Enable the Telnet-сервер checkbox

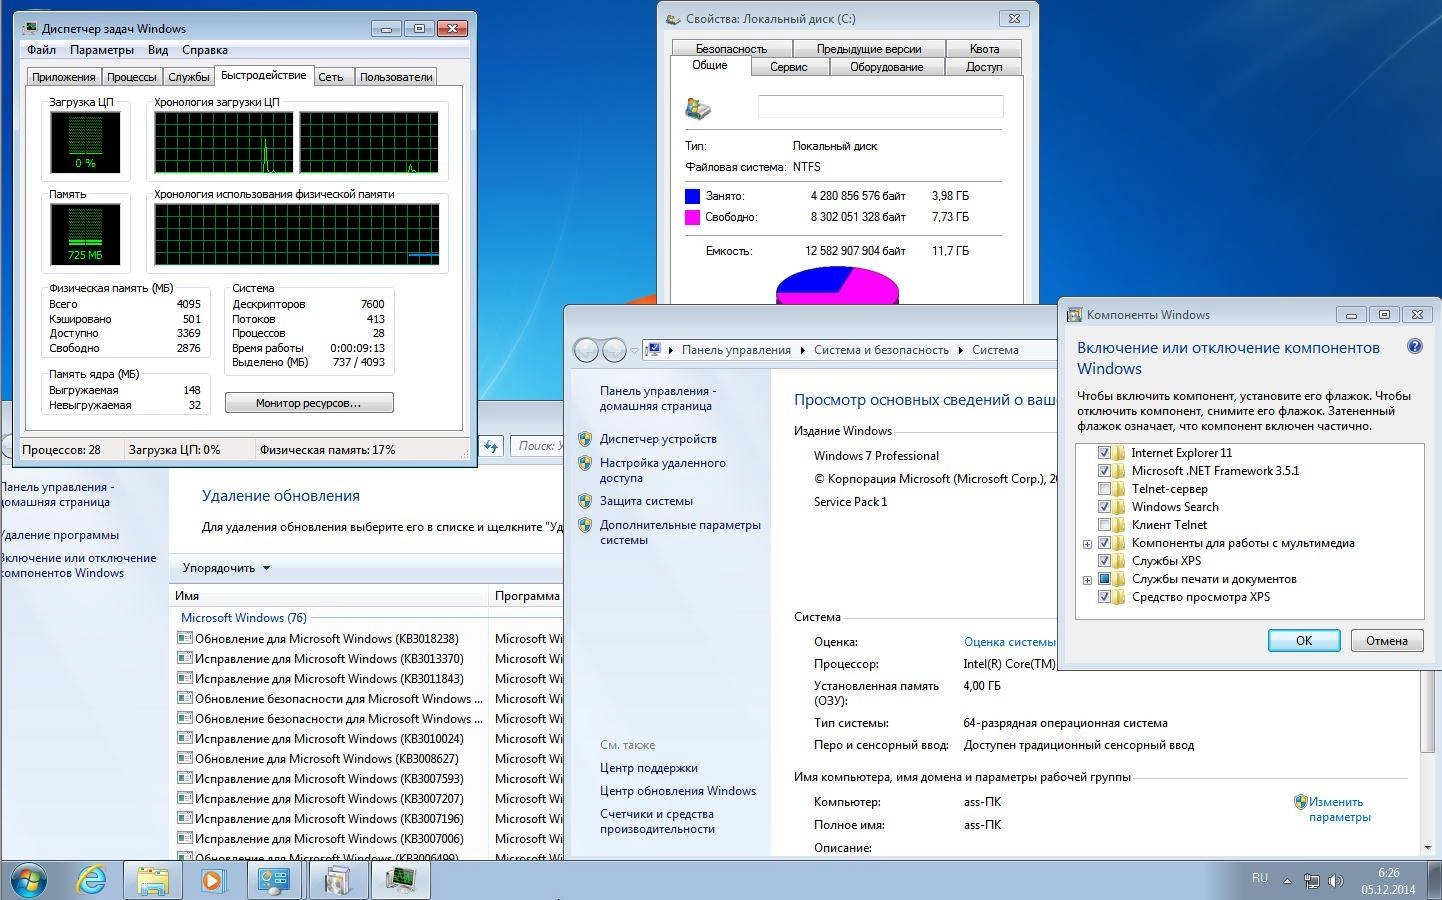coord(1104,488)
